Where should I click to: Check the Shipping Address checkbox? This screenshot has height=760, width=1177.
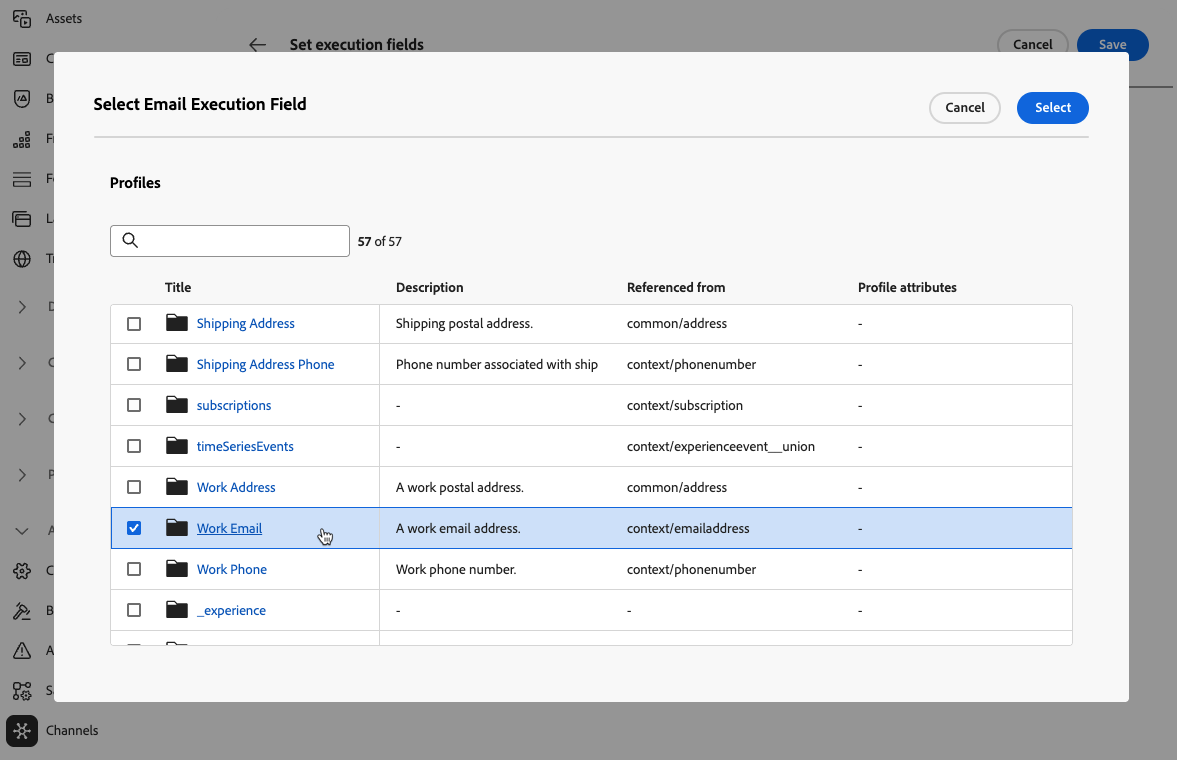click(134, 324)
